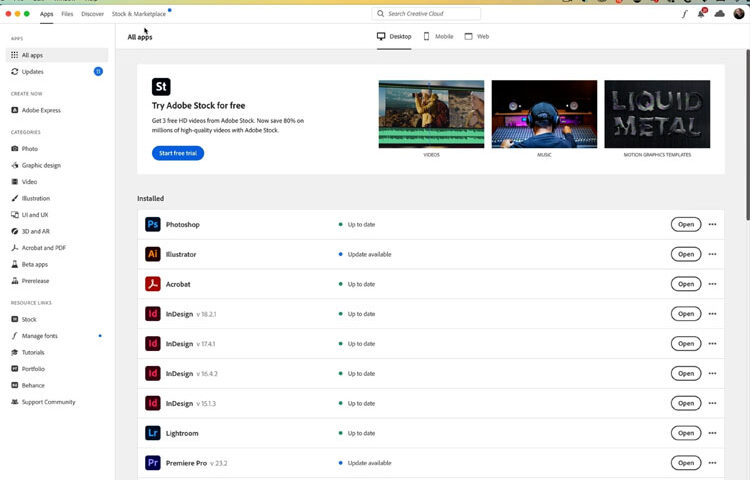Click the Lightroom app icon
Image resolution: width=750 pixels, height=480 pixels.
[x=153, y=433]
